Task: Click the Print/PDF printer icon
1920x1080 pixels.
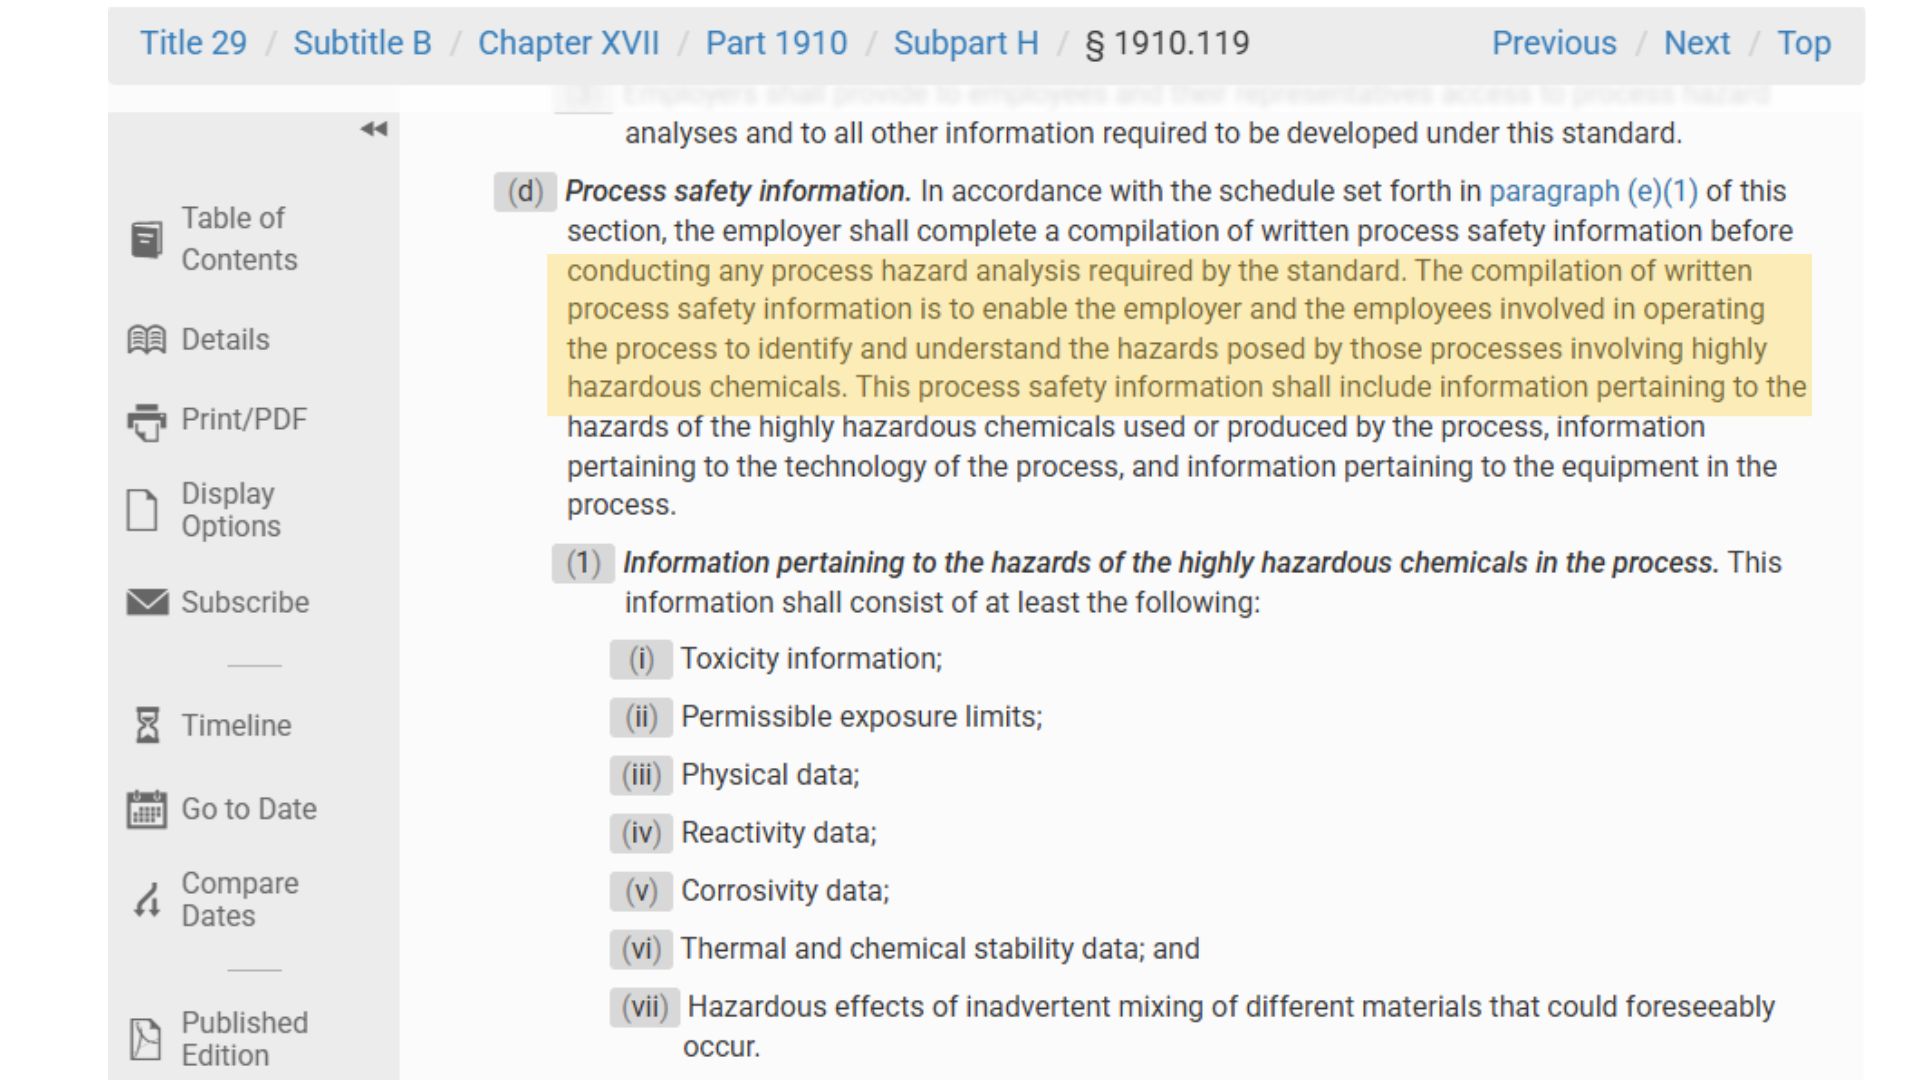Action: click(146, 421)
